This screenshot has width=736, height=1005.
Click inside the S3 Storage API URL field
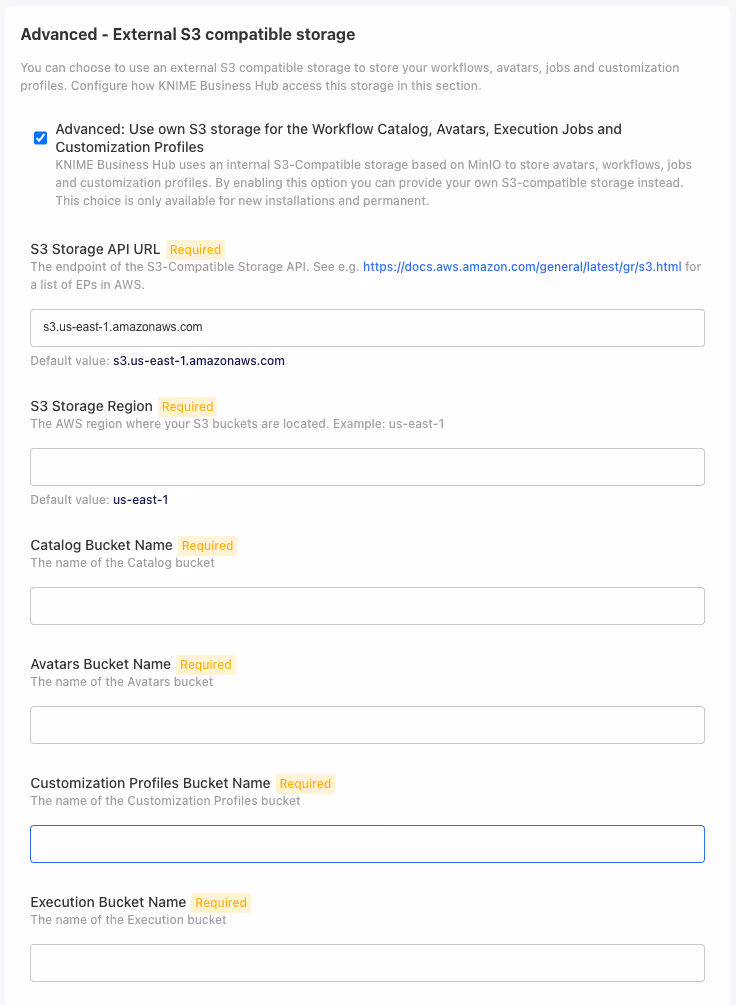click(367, 327)
